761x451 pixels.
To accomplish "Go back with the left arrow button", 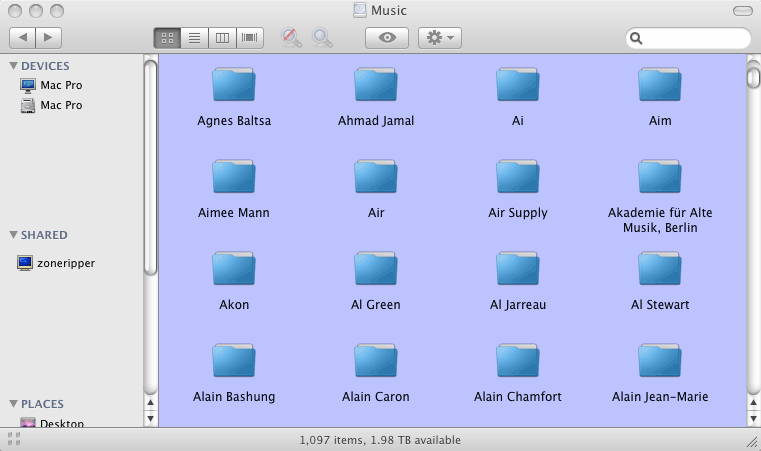I will click(22, 38).
